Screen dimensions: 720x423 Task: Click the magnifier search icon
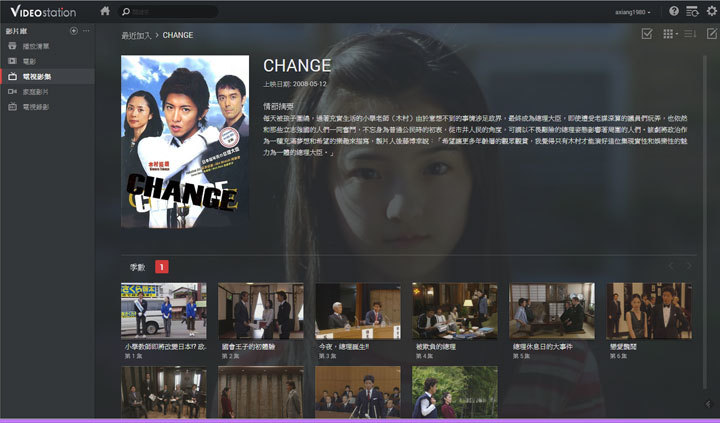click(x=126, y=11)
